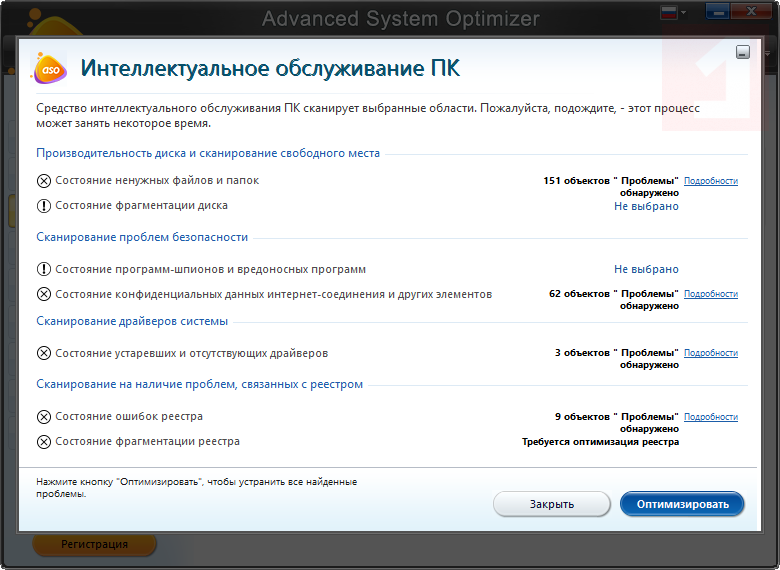Click Не выбрано for фрагментации диска
780x570 pixels.
(646, 206)
